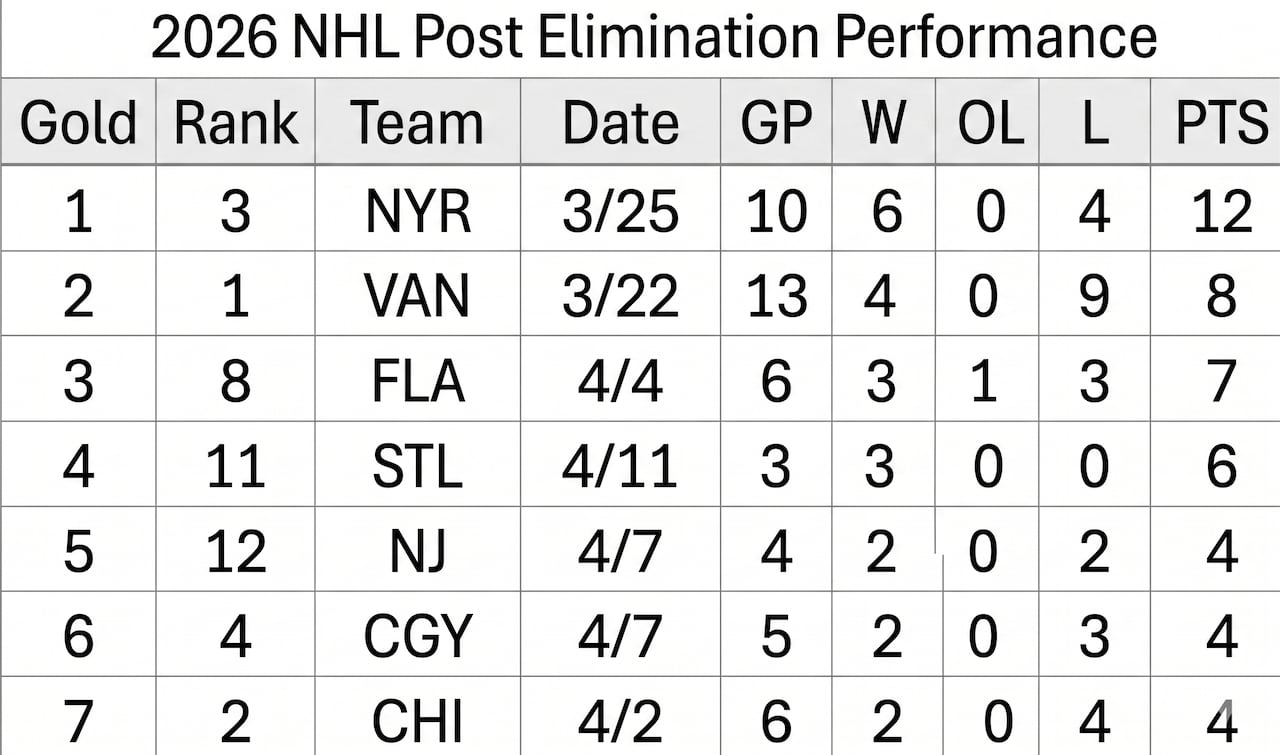The width and height of the screenshot is (1280, 755).
Task: Click the PTS column header
Action: 1221,123
